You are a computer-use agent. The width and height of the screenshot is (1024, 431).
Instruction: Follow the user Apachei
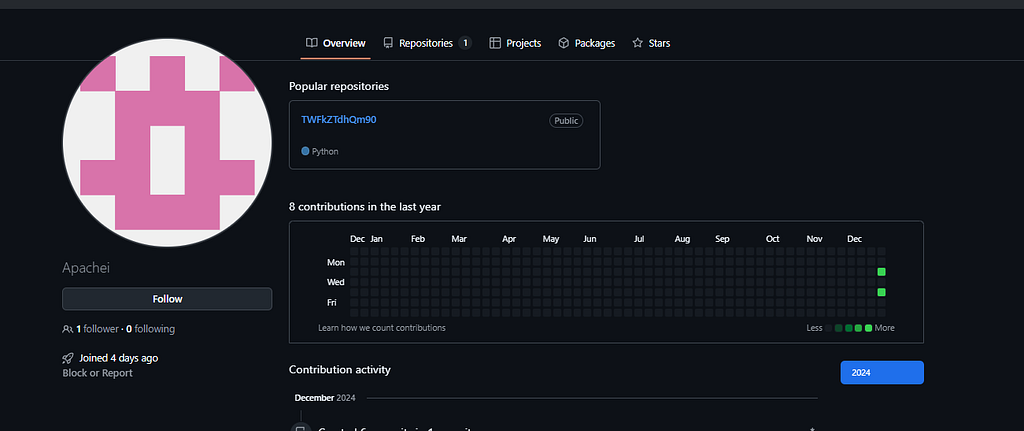[167, 299]
